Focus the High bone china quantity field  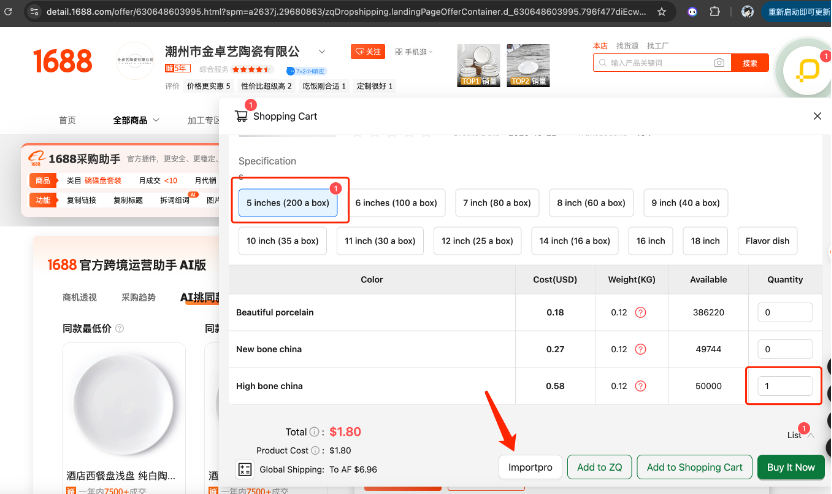pos(785,386)
